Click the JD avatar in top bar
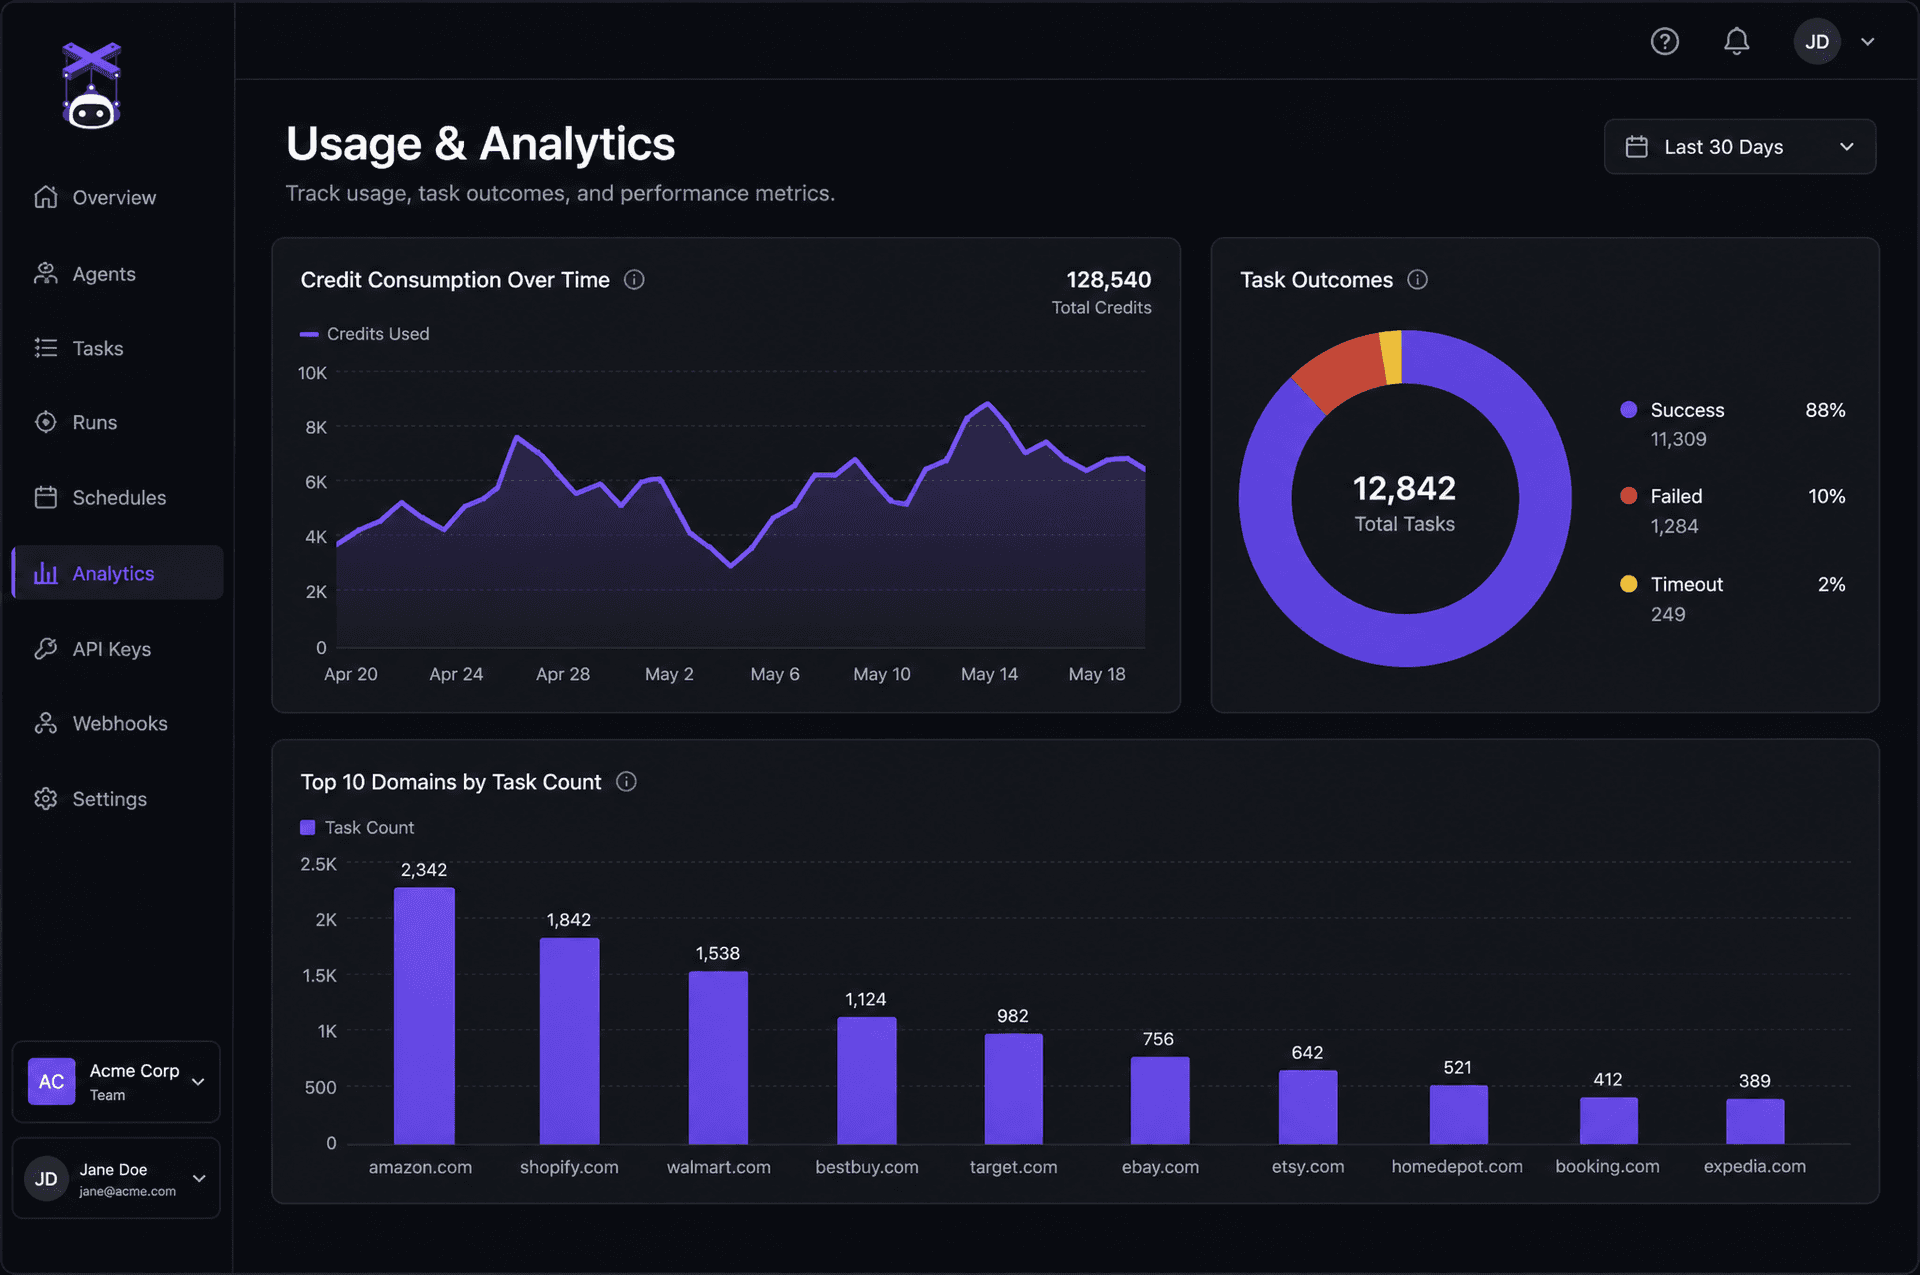 pyautogui.click(x=1817, y=41)
